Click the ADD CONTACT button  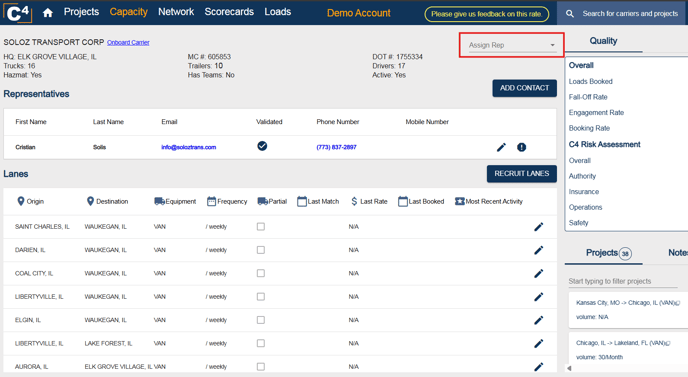click(x=524, y=88)
